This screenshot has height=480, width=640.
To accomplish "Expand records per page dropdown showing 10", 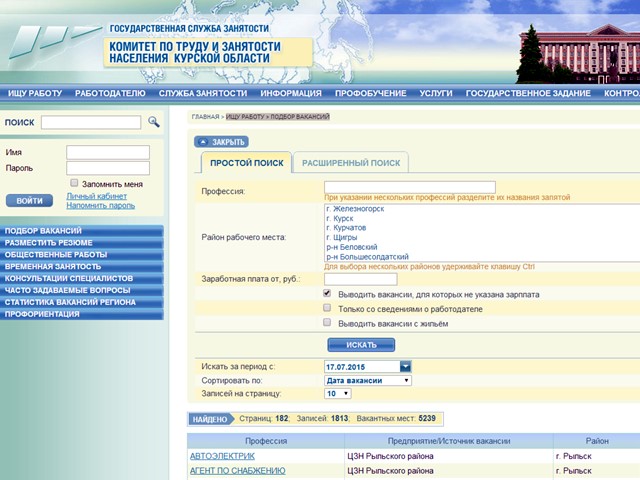I will click(x=338, y=393).
